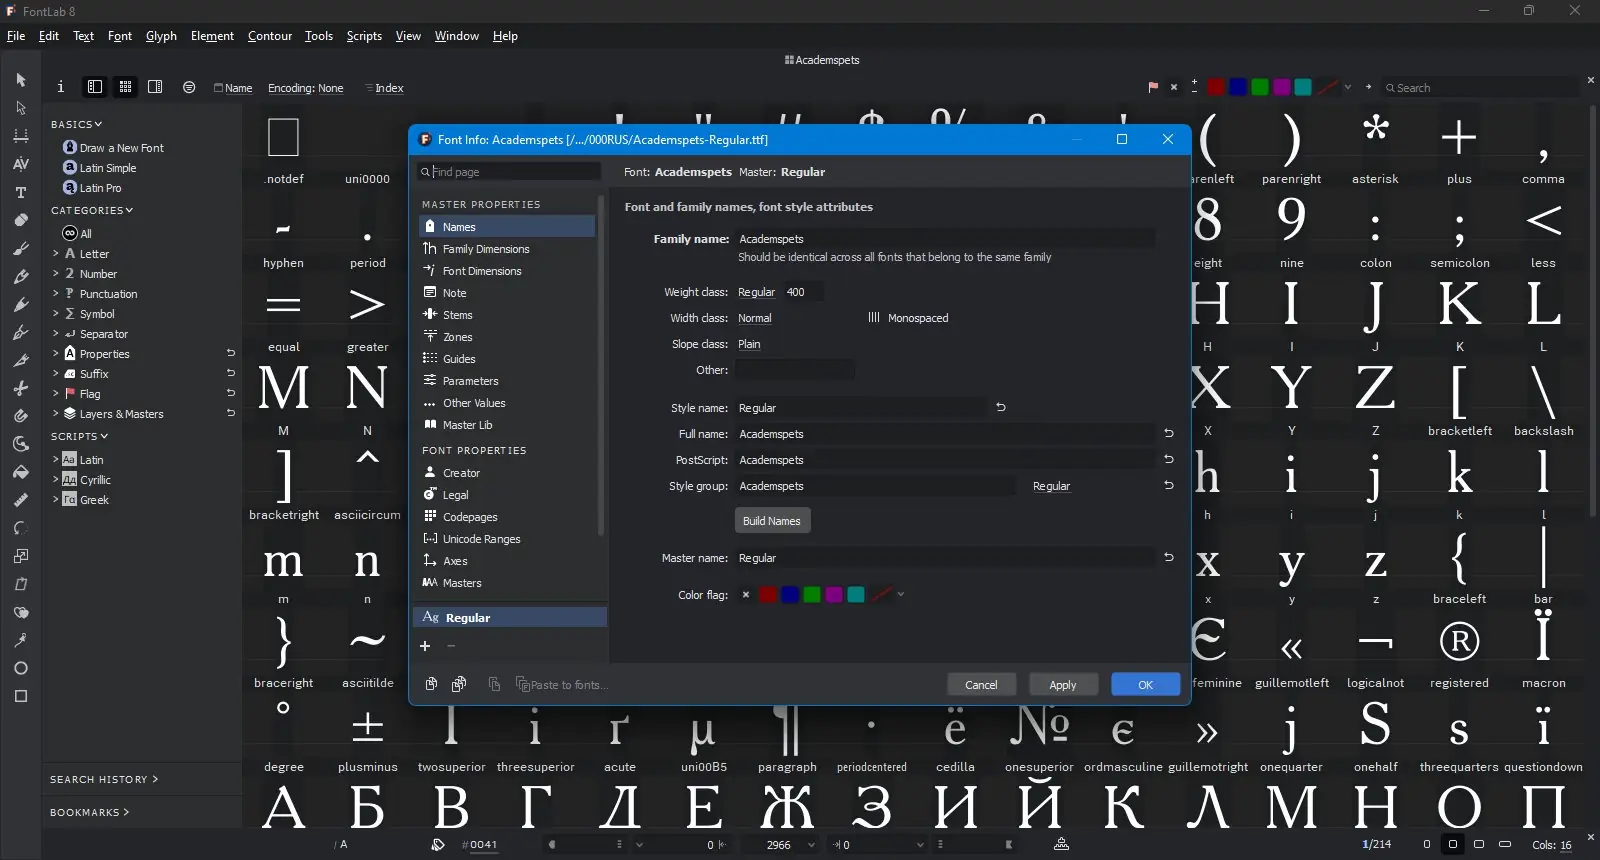Screen dimensions: 1600x860
Task: Open the Scripts menu
Action: pos(364,36)
